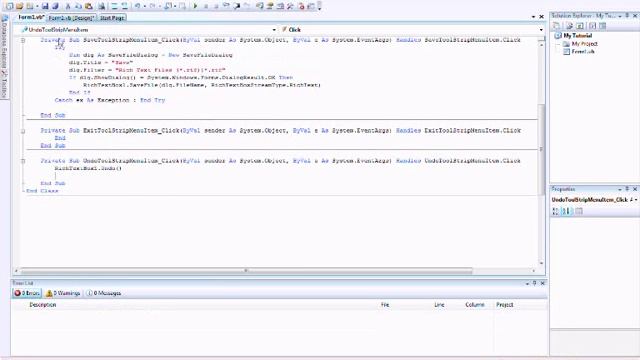Image resolution: width=640 pixels, height=360 pixels.
Task: Toggle the 0 Errors filter button
Action: click(27, 293)
